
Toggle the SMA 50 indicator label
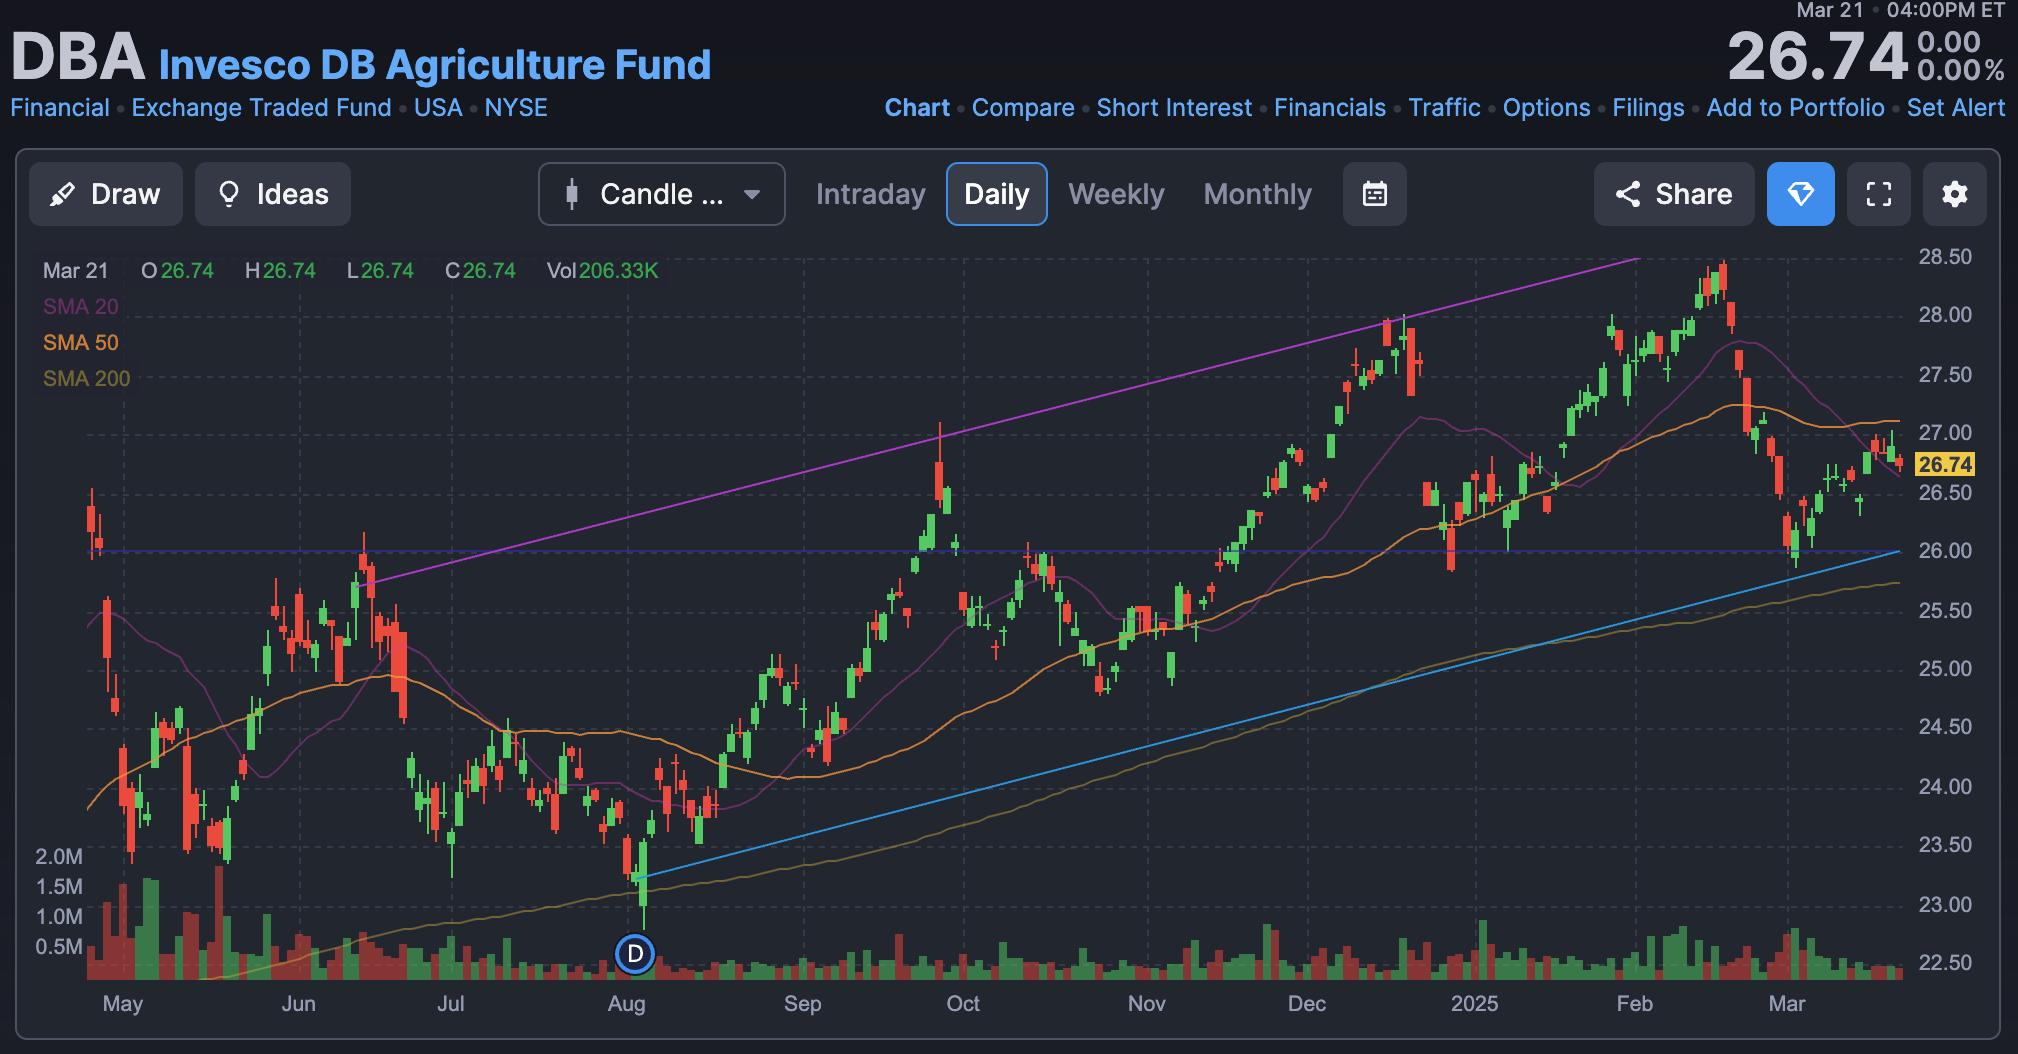pos(81,343)
